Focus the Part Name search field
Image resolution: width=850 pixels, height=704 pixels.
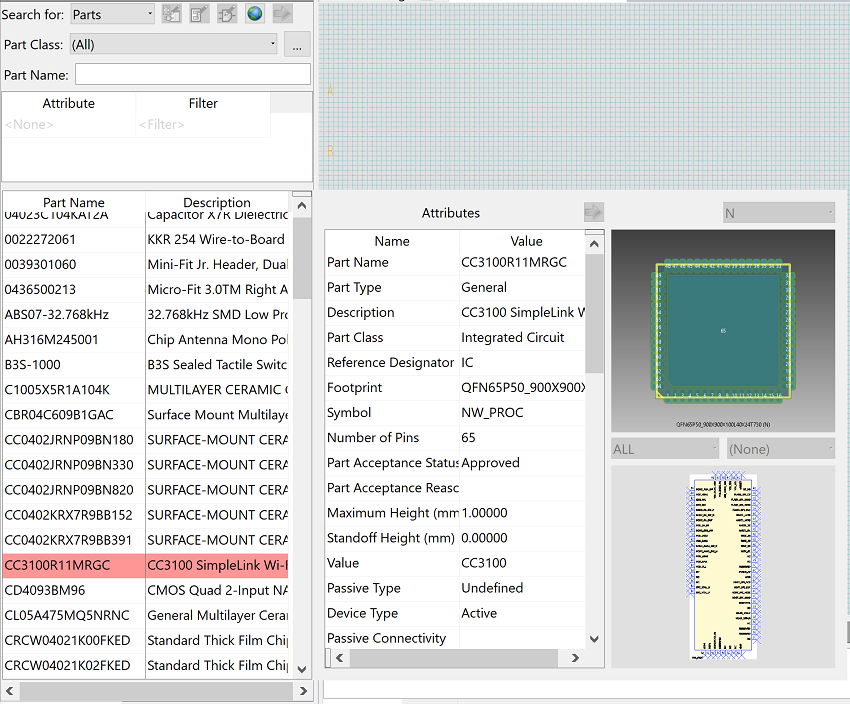(192, 74)
